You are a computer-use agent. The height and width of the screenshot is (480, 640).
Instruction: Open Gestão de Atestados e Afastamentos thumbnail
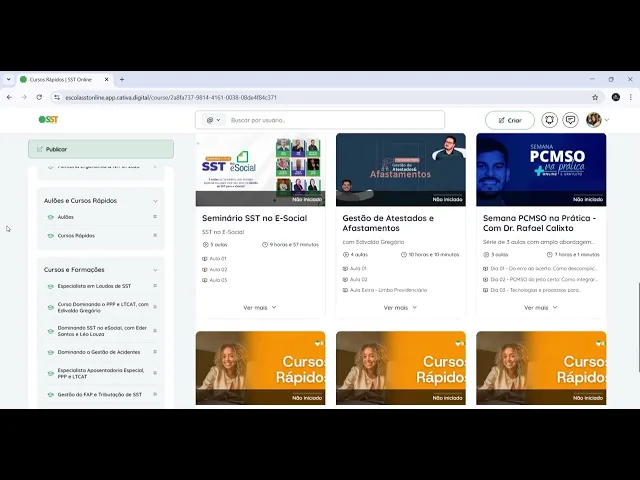(401, 169)
